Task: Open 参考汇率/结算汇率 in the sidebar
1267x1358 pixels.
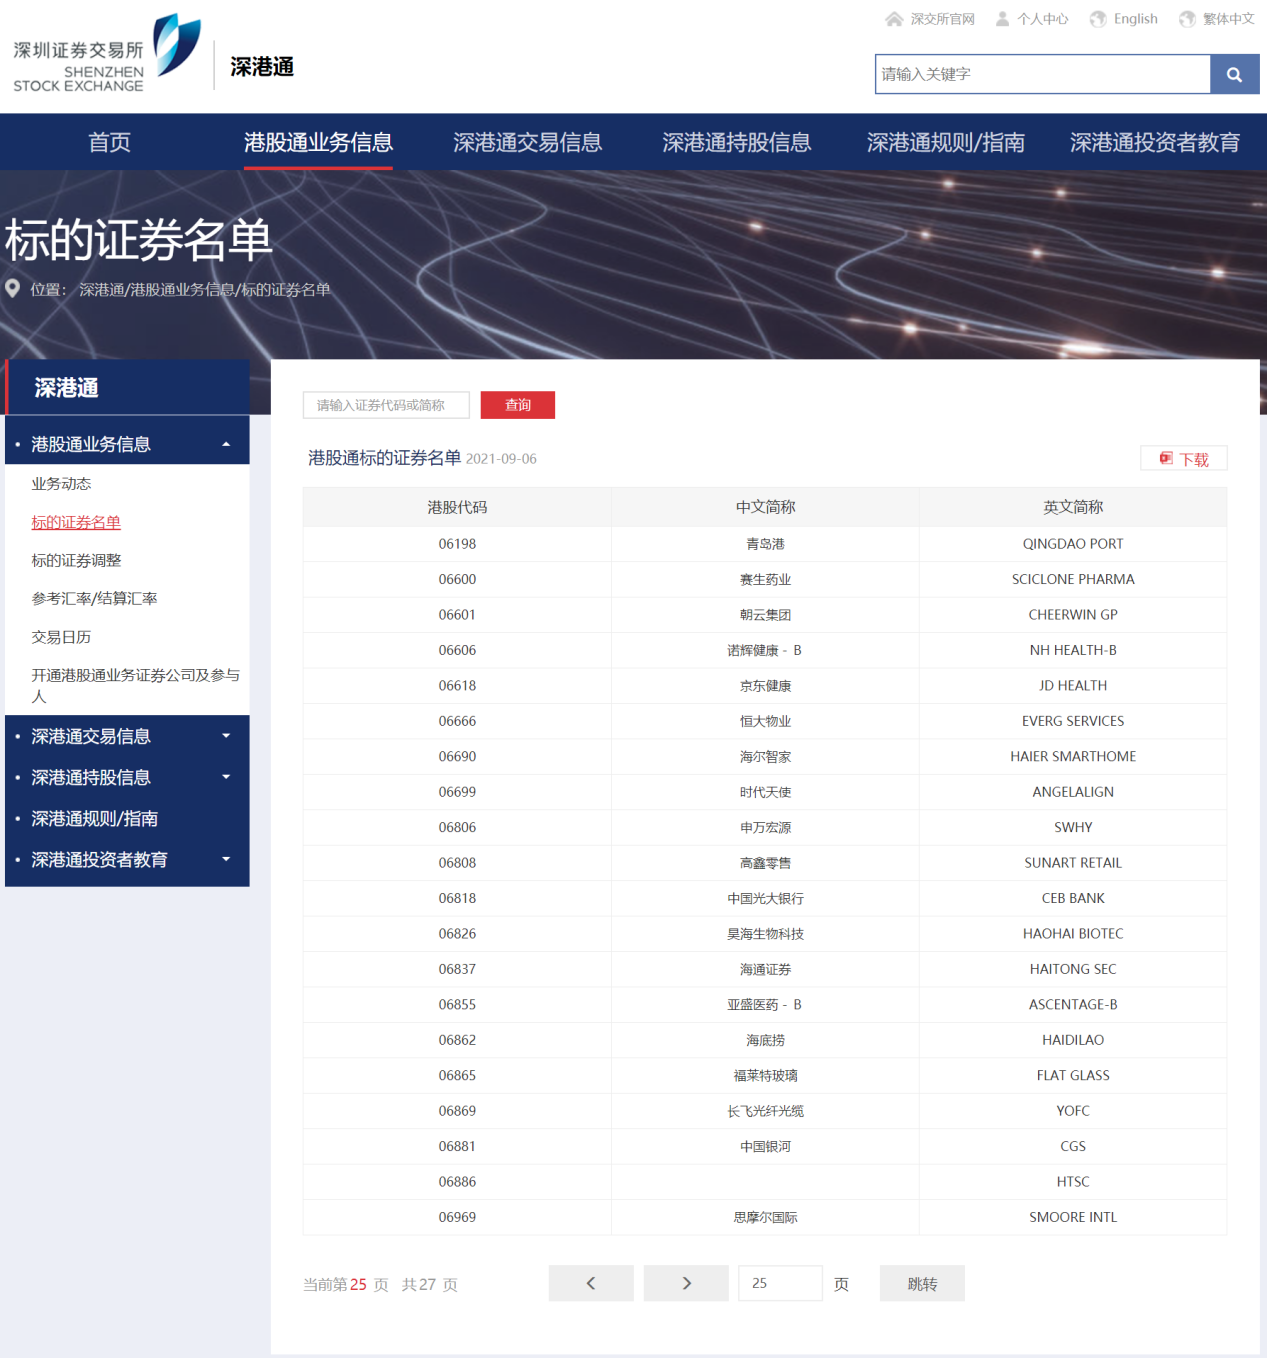Action: 94,598
